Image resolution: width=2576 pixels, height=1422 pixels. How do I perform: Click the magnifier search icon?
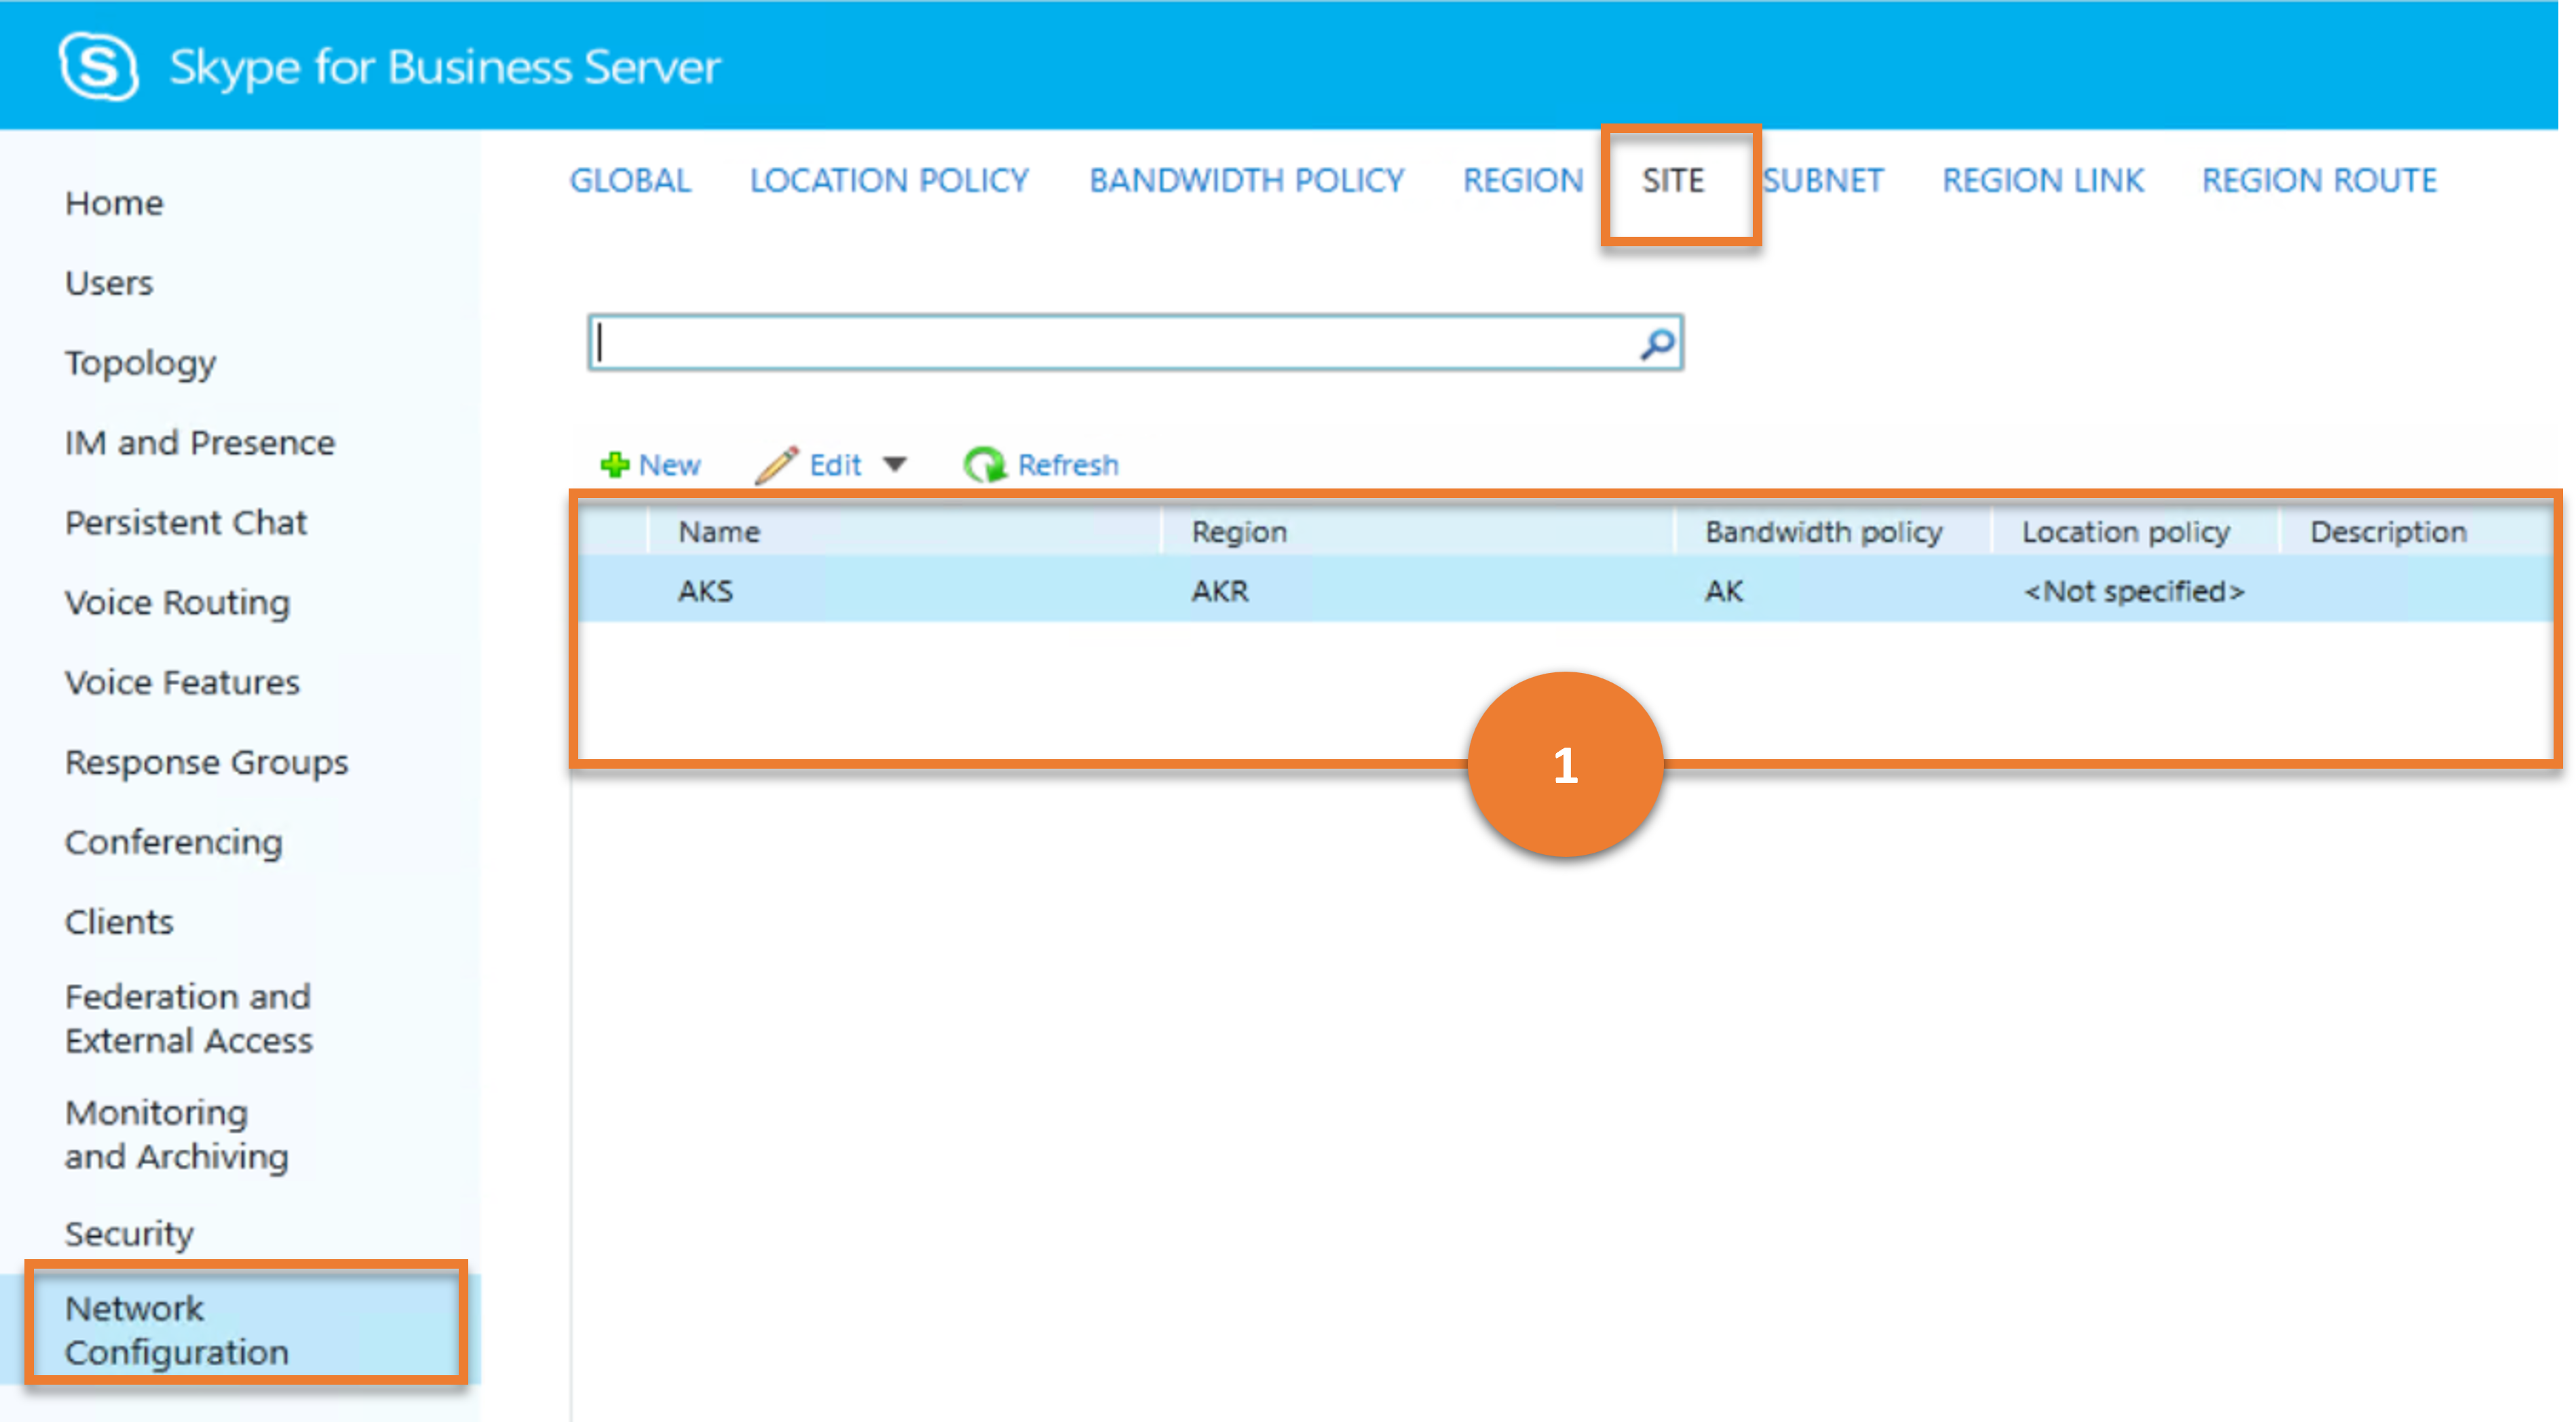[1657, 344]
